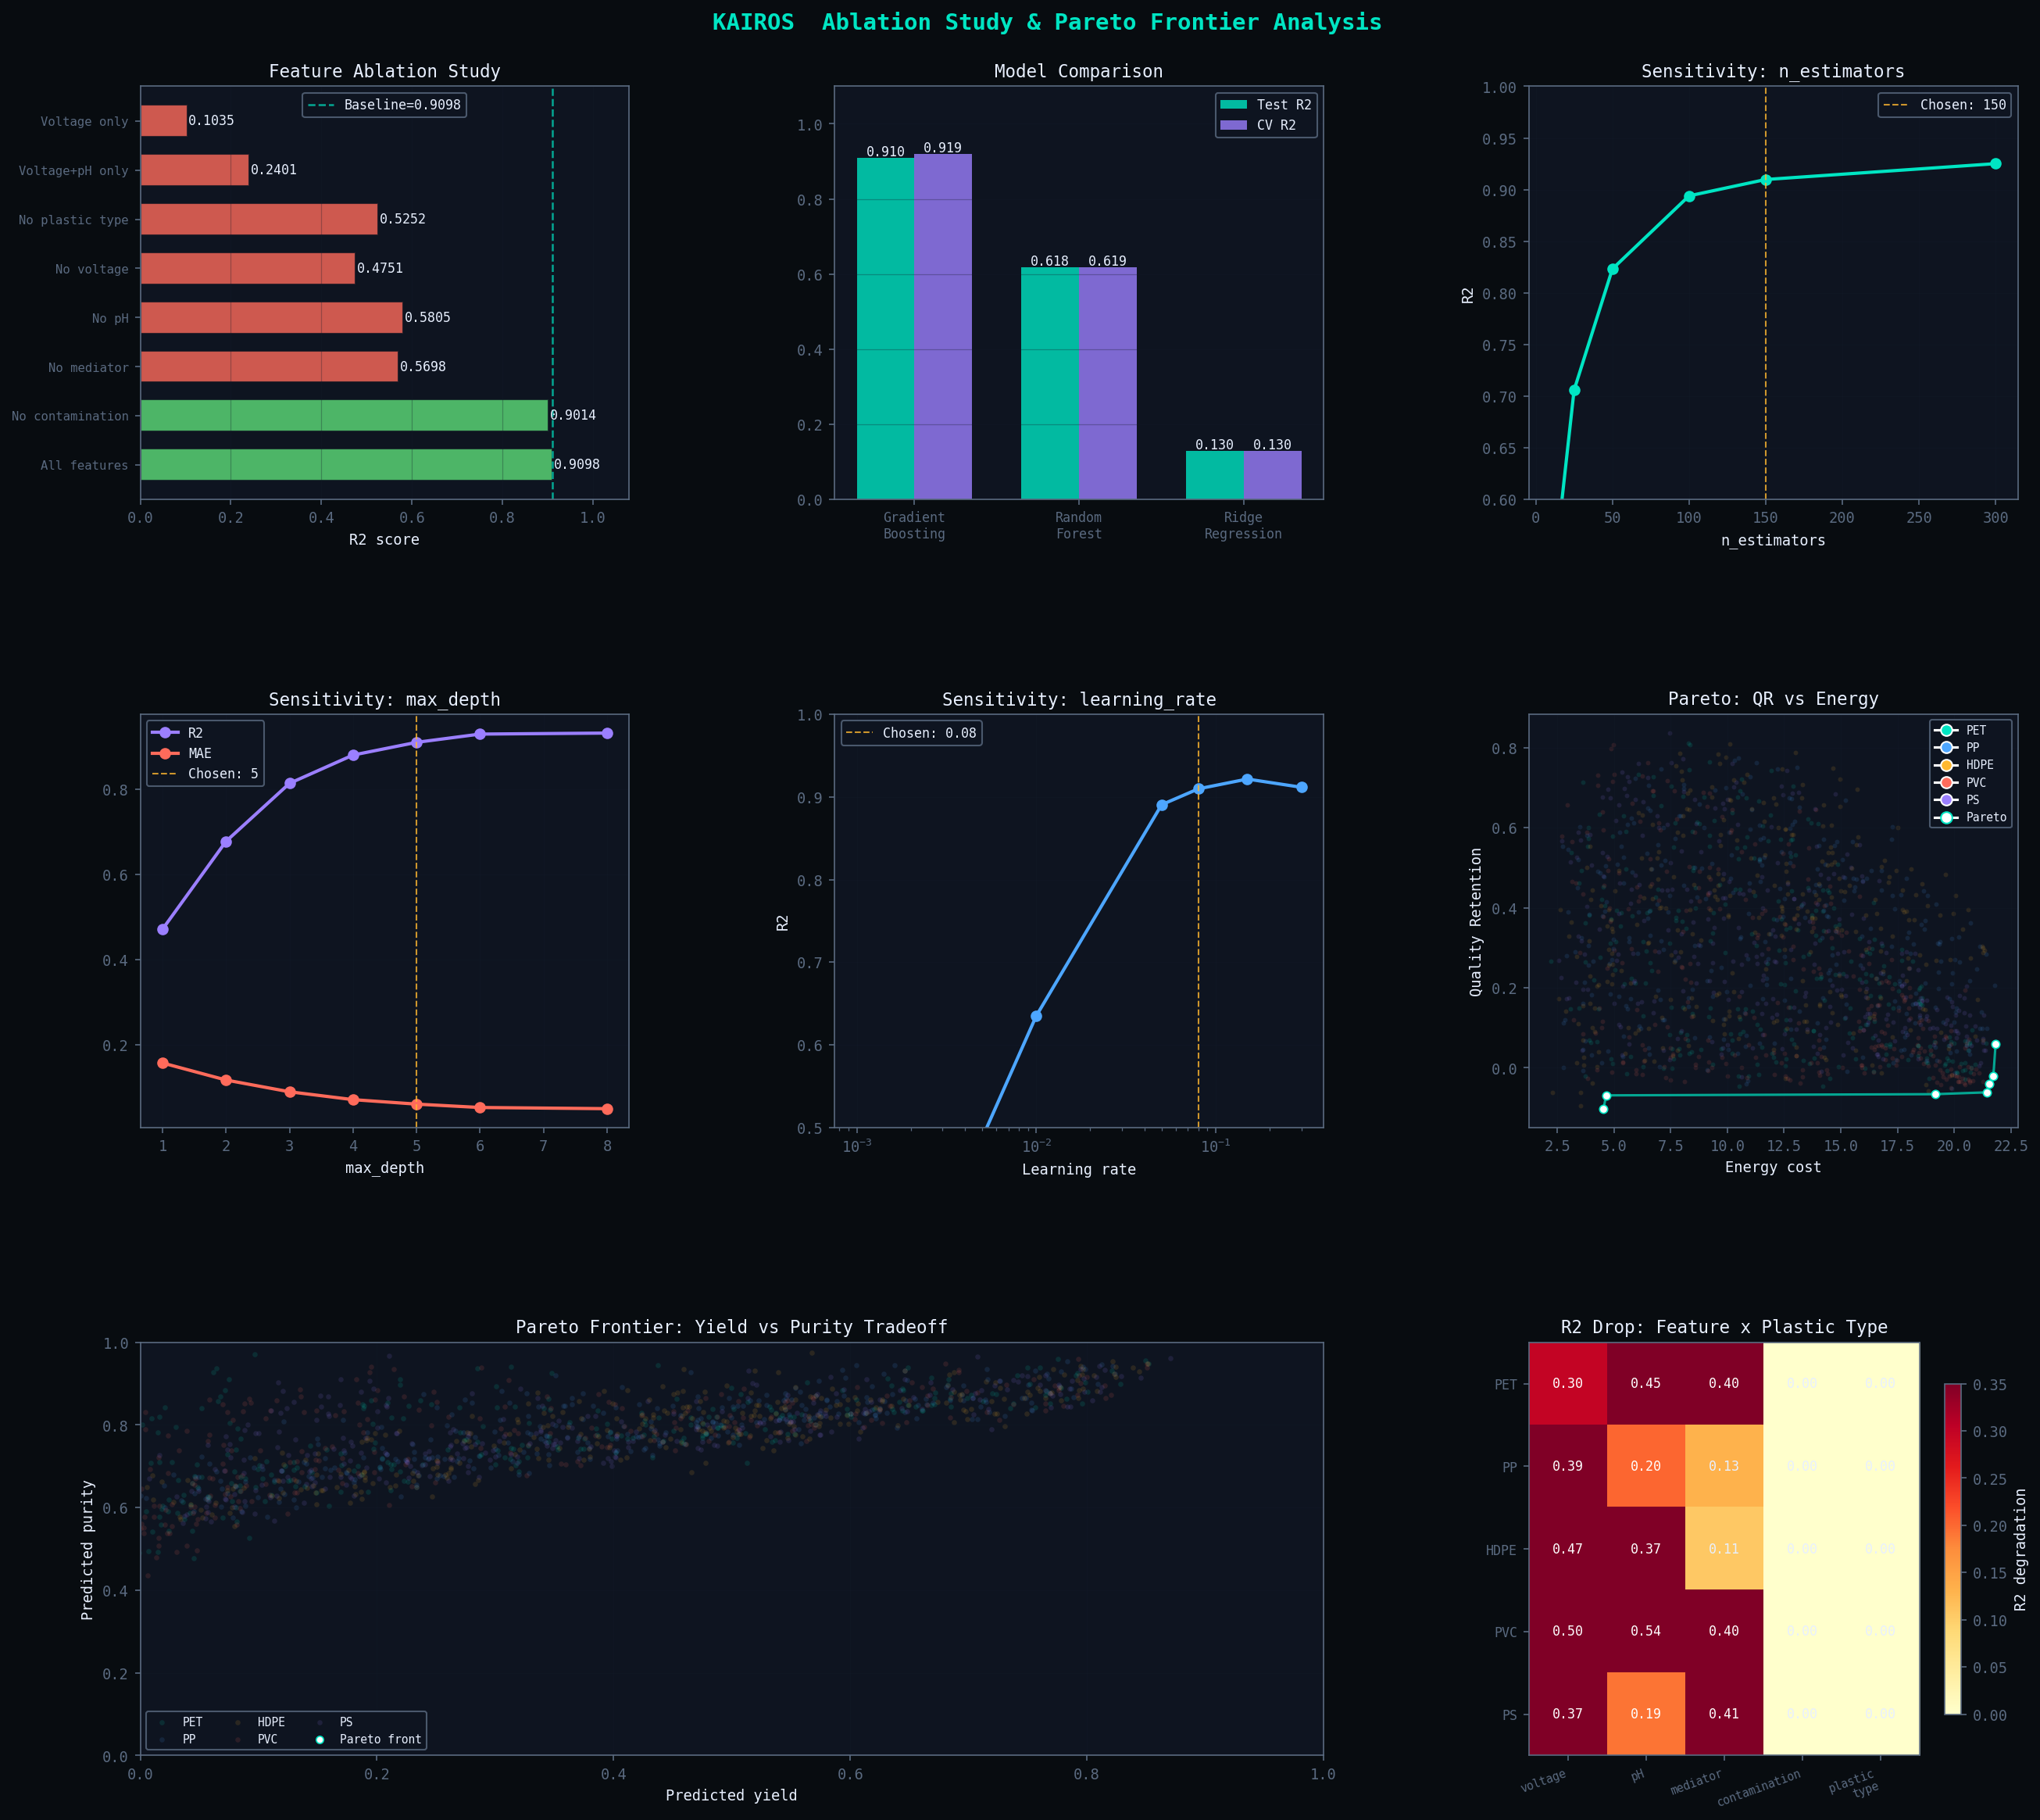
Task: Click the R2 marker at max_depth 1
Action: (163, 930)
